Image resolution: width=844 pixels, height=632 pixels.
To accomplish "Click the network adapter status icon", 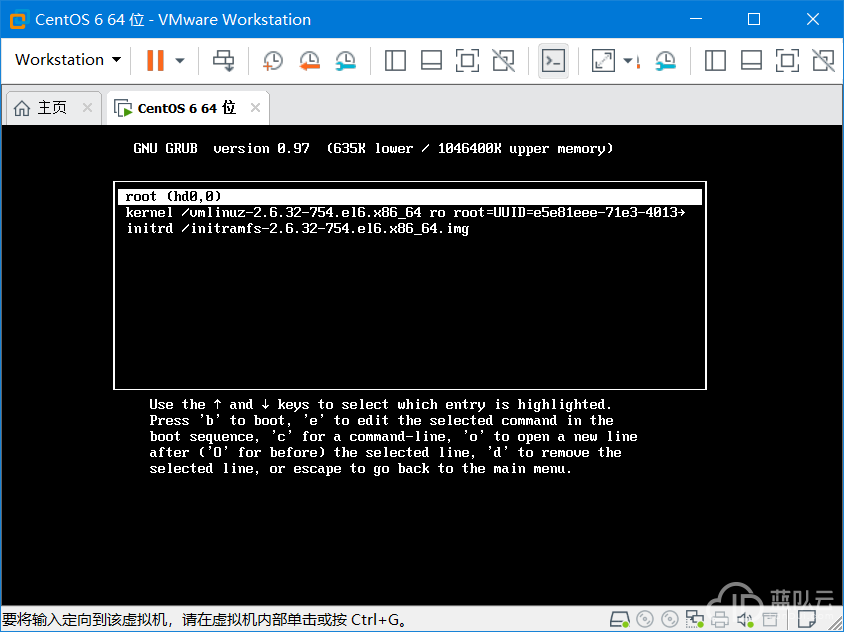I will click(x=694, y=619).
